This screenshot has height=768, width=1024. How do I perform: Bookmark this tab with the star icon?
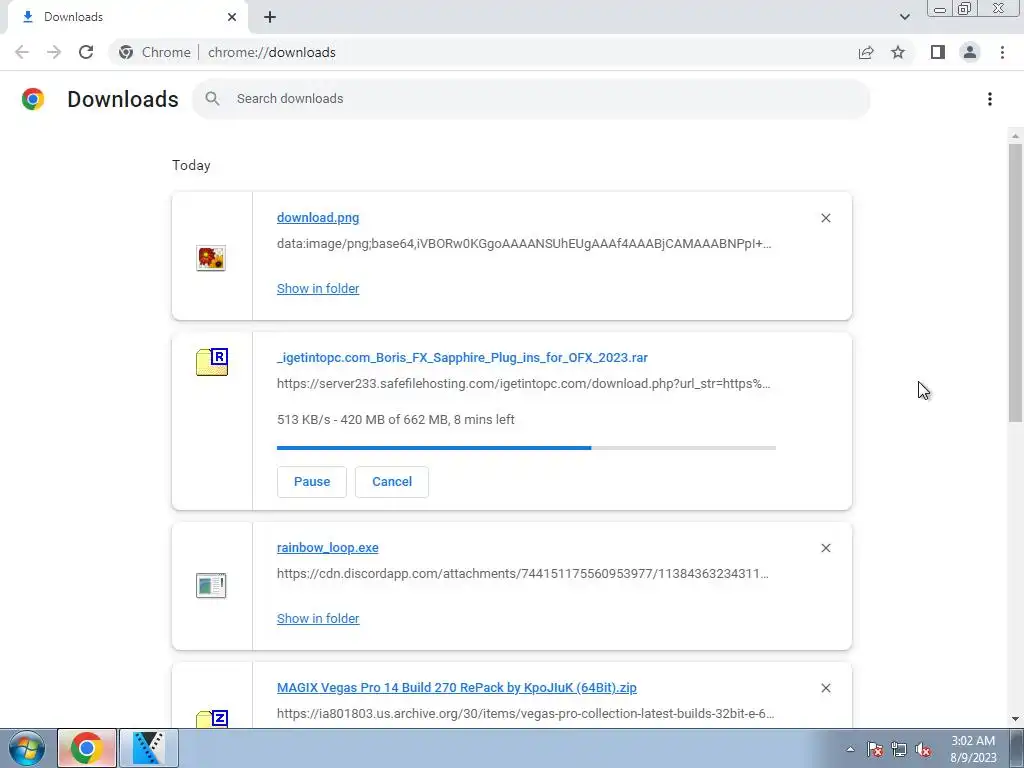click(x=898, y=52)
